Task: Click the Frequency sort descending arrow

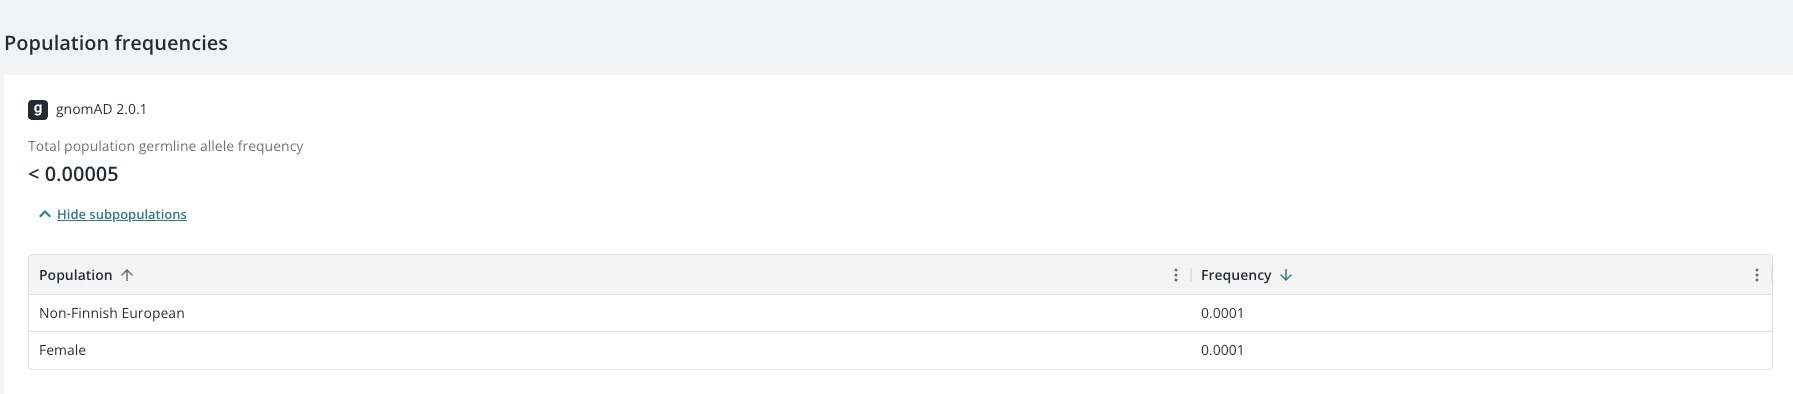Action: coord(1286,275)
